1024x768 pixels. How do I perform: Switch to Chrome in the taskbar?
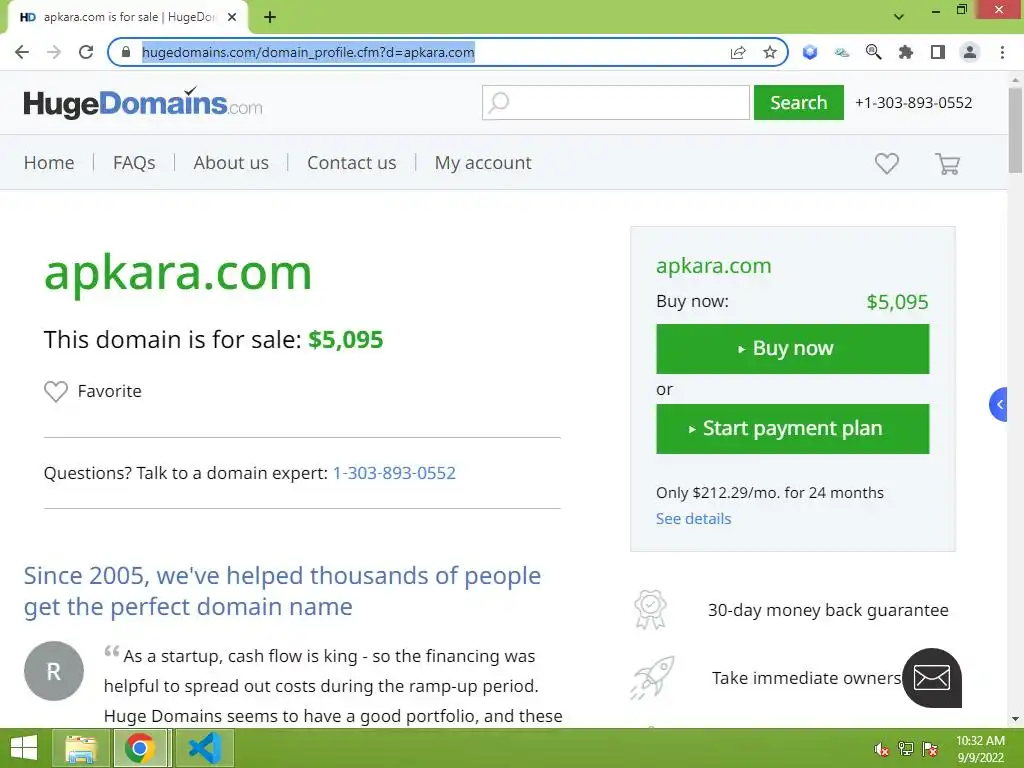(140, 748)
